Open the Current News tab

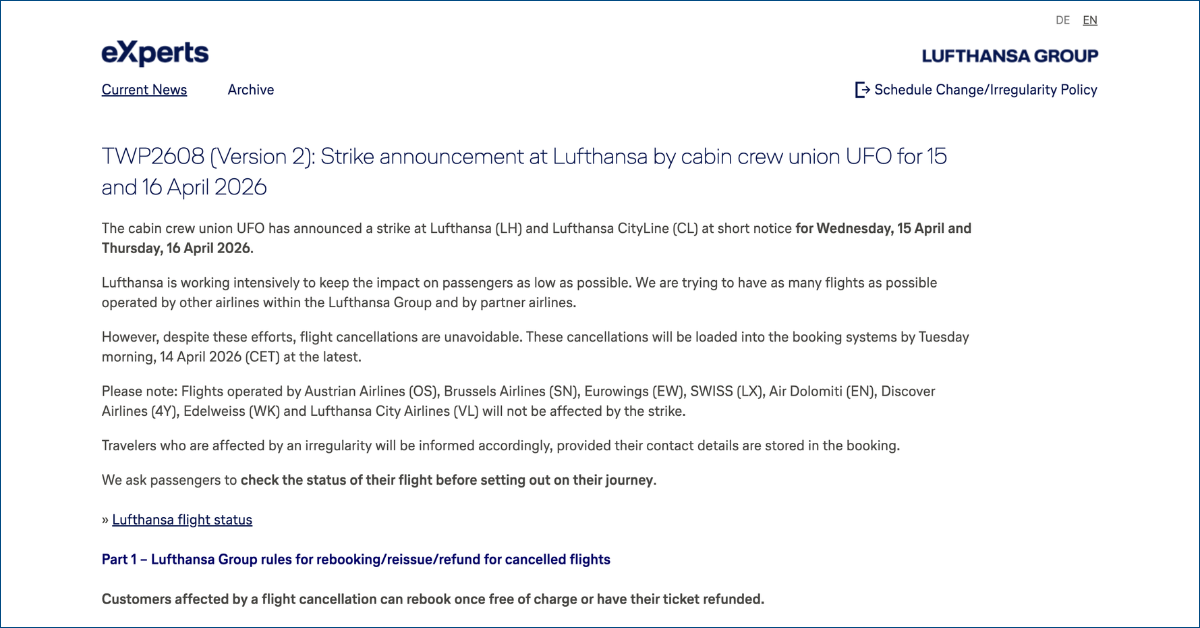point(144,90)
